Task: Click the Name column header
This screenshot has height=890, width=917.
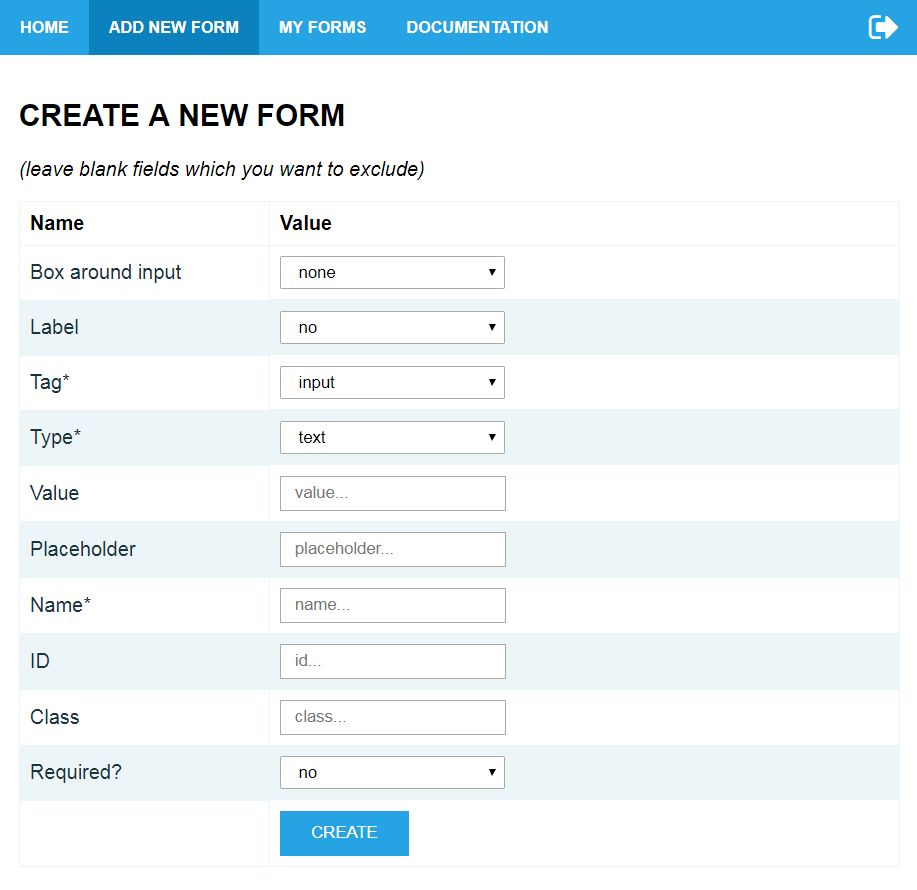Action: pyautogui.click(x=57, y=223)
